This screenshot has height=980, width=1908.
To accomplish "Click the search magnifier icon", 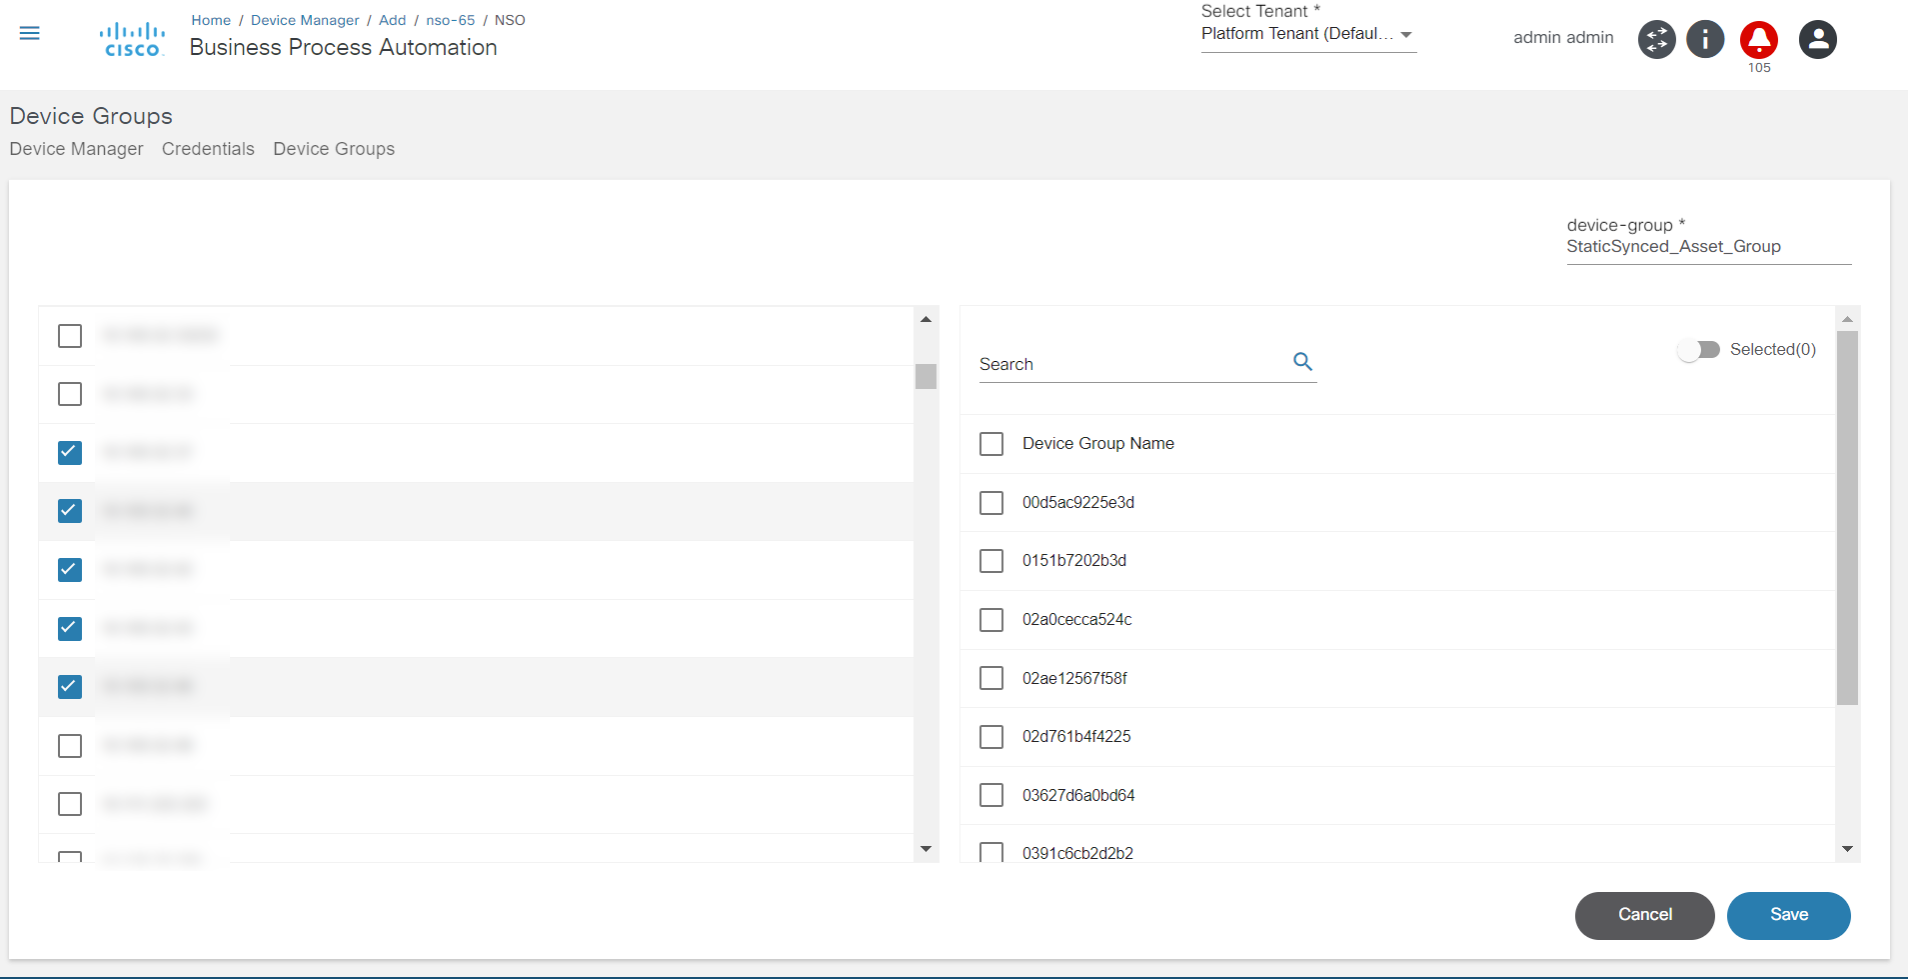I will (x=1302, y=362).
